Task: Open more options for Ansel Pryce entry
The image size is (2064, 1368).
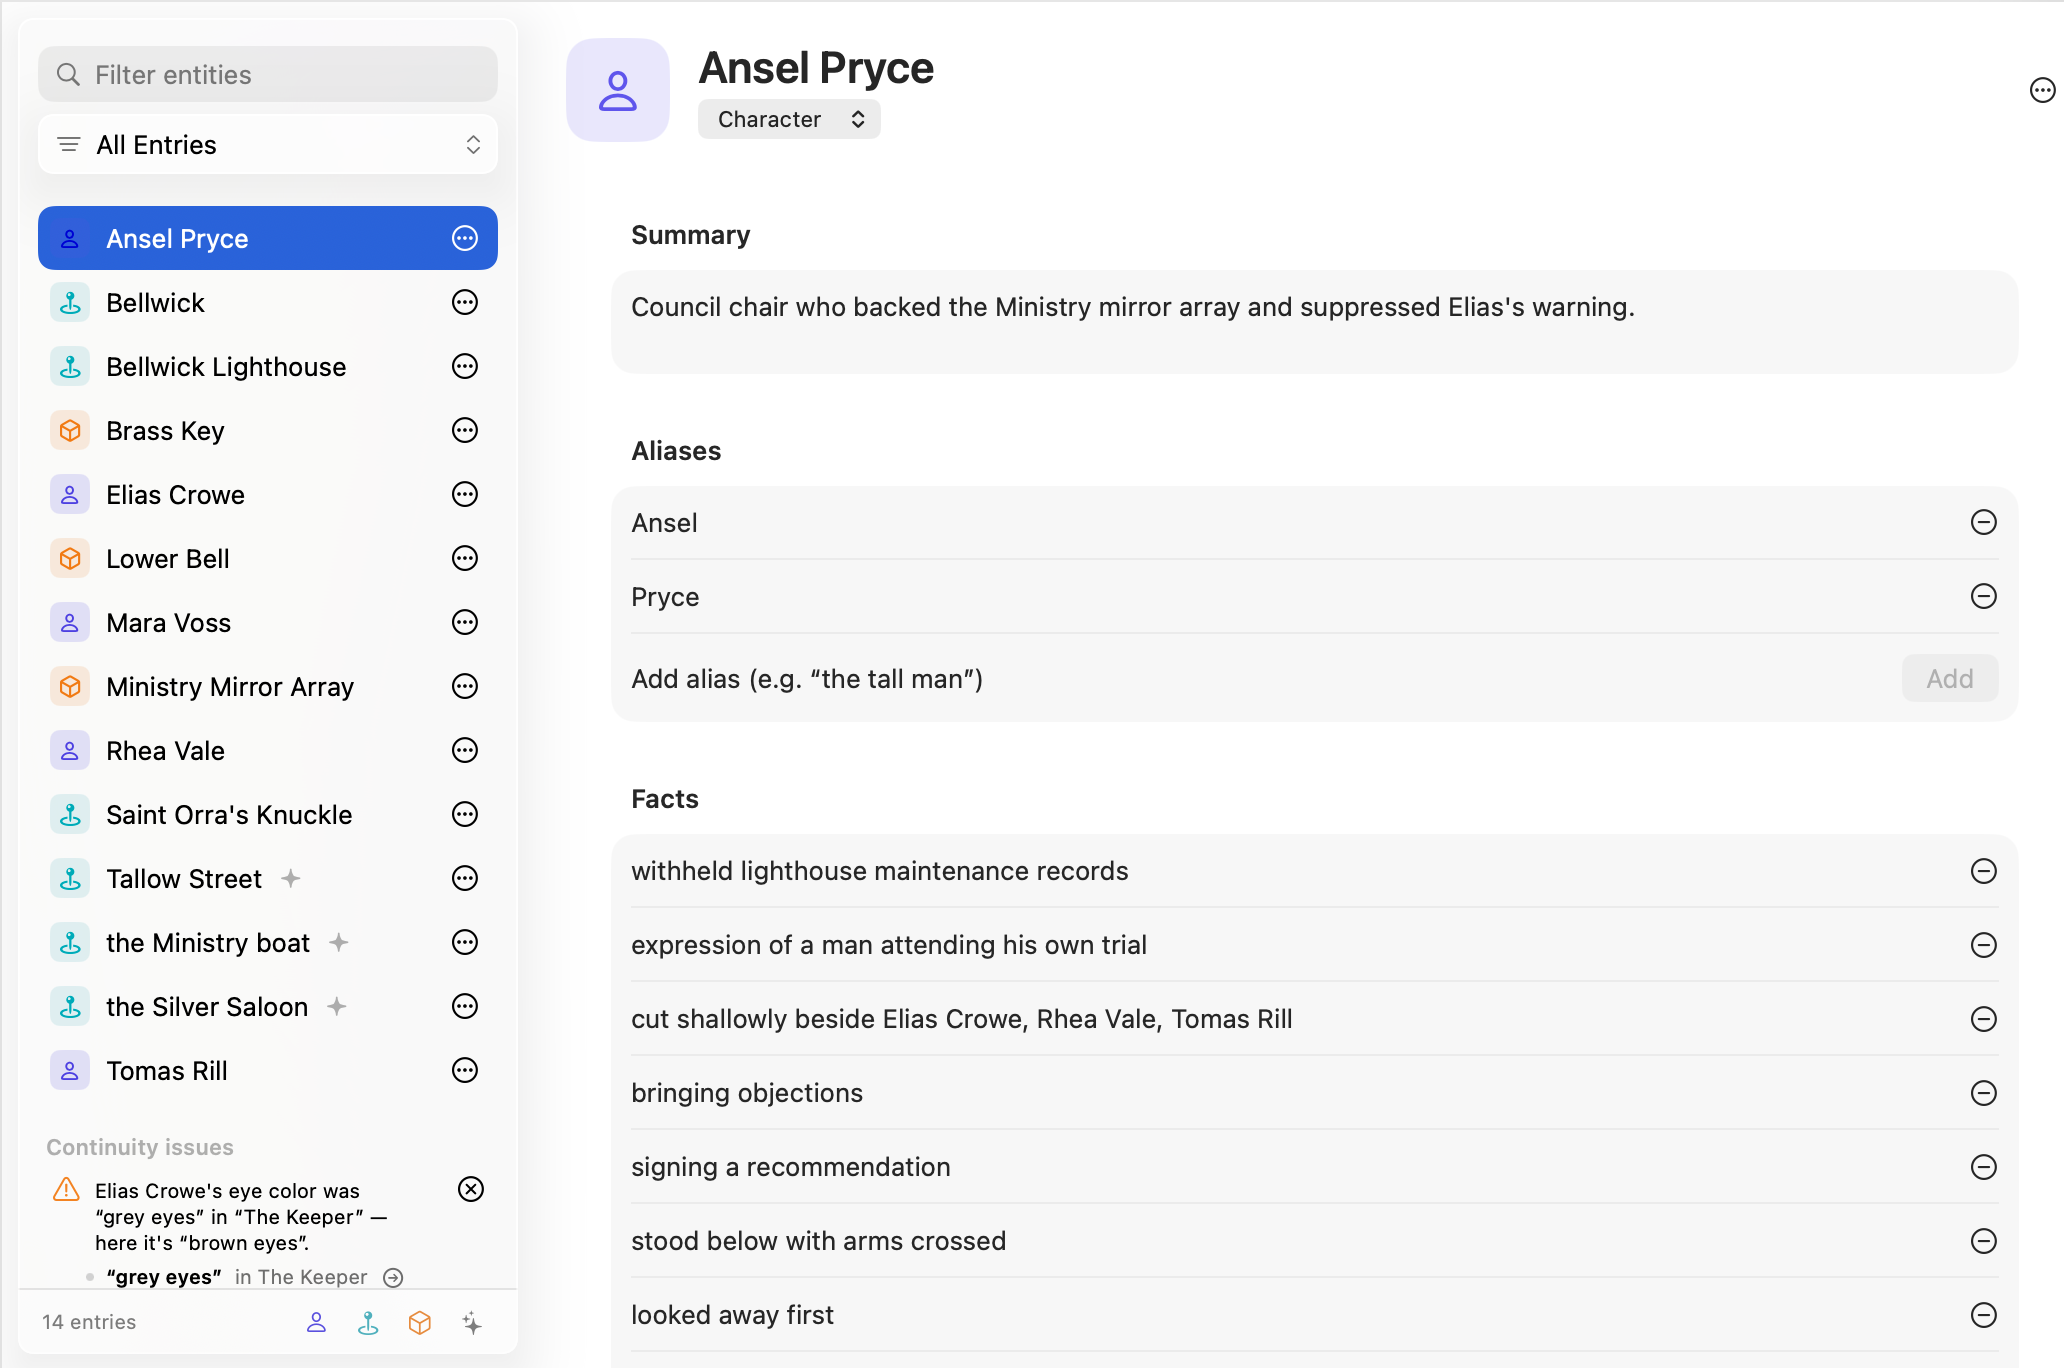Action: (465, 238)
